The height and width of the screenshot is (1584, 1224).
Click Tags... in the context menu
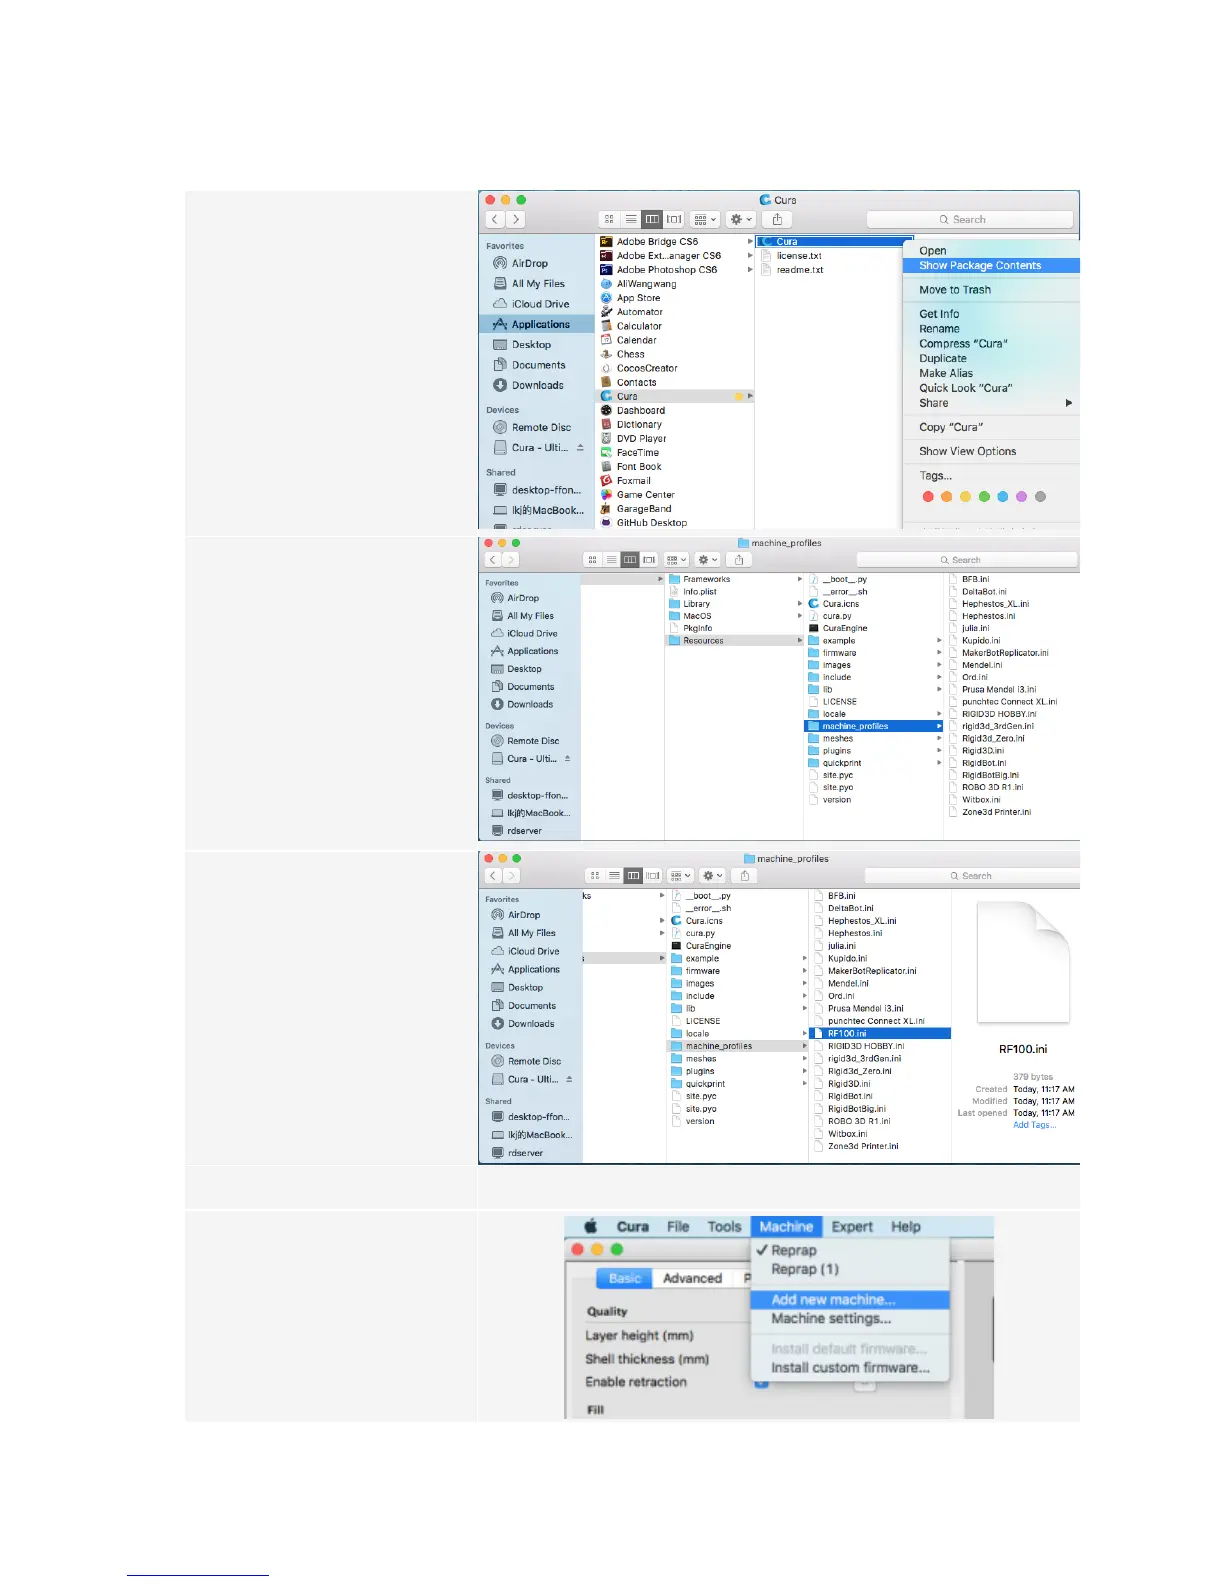(935, 476)
